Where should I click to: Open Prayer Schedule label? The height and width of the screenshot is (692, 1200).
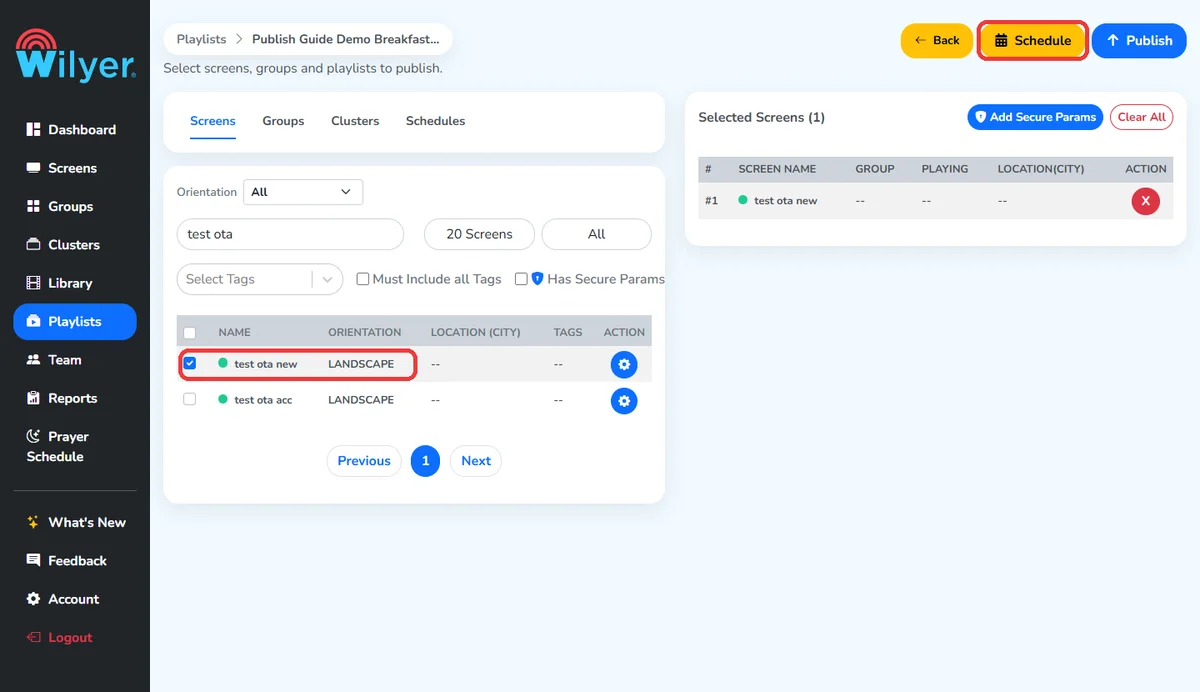[x=58, y=447]
